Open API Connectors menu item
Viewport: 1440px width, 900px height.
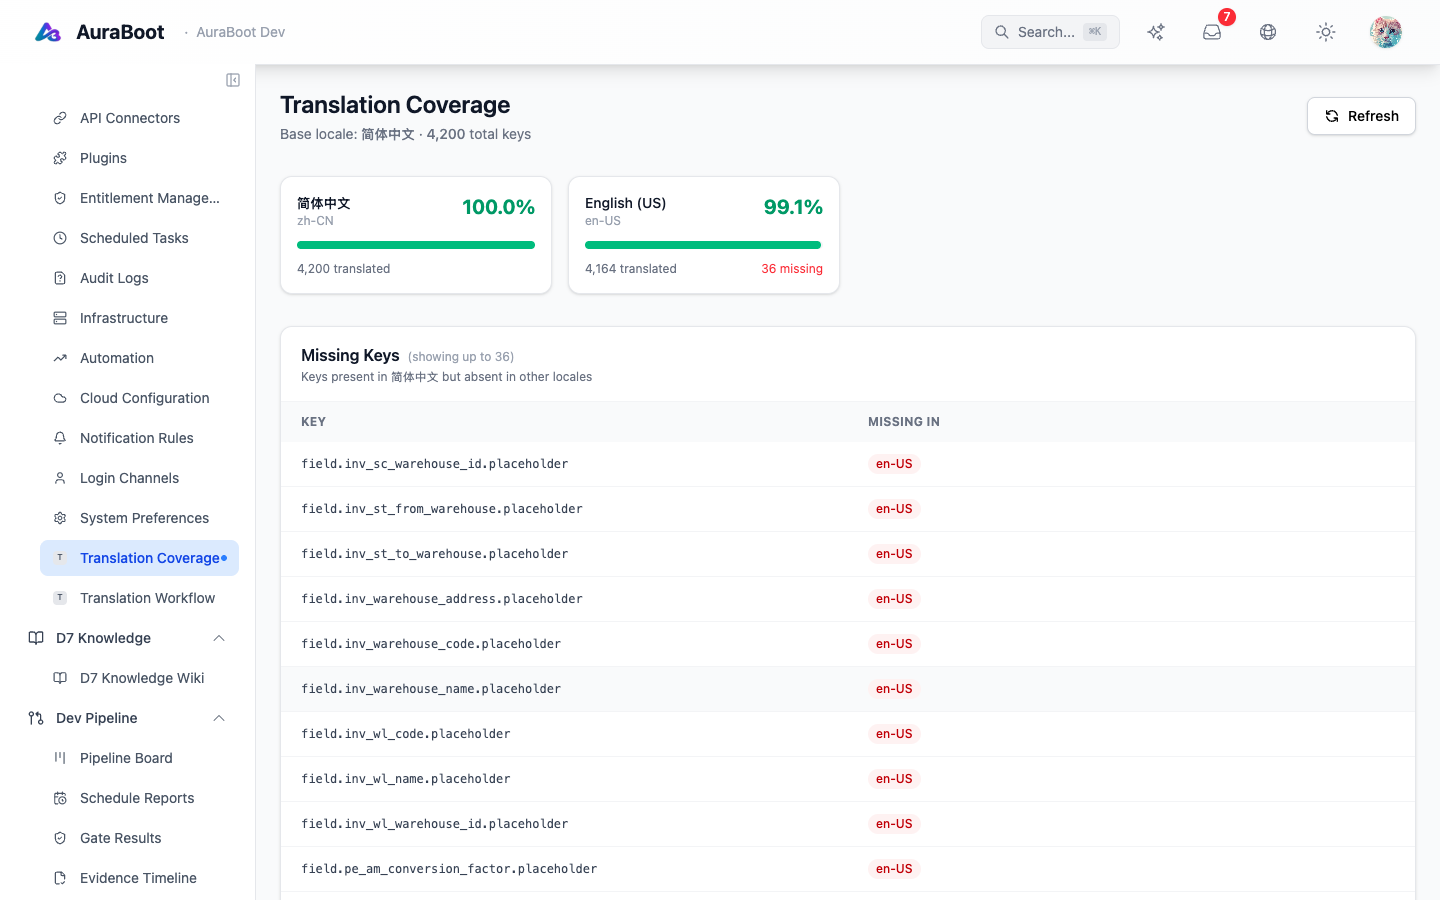click(139, 118)
